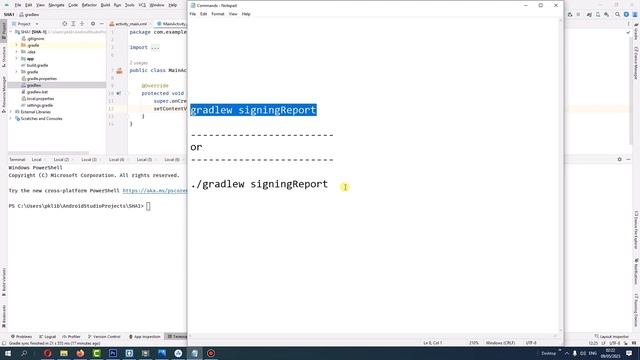Open Notepad View menu
The height and width of the screenshot is (360, 640).
[x=233, y=14]
